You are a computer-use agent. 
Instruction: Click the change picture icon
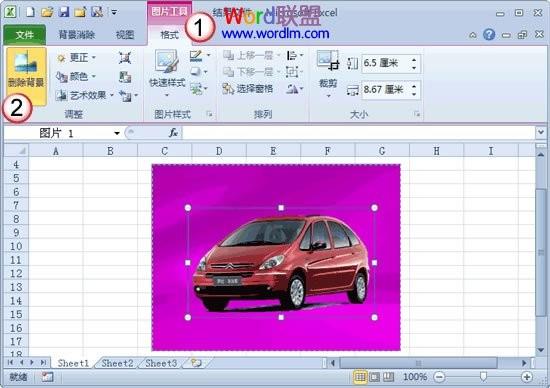coord(125,77)
